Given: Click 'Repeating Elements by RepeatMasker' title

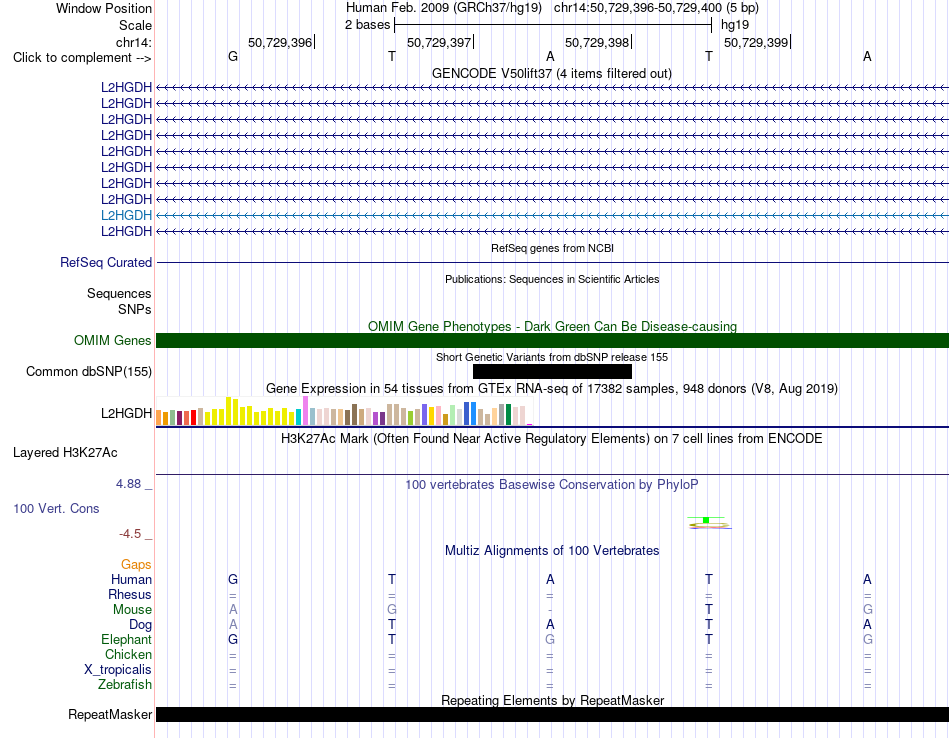Looking at the screenshot, I should pos(553,700).
